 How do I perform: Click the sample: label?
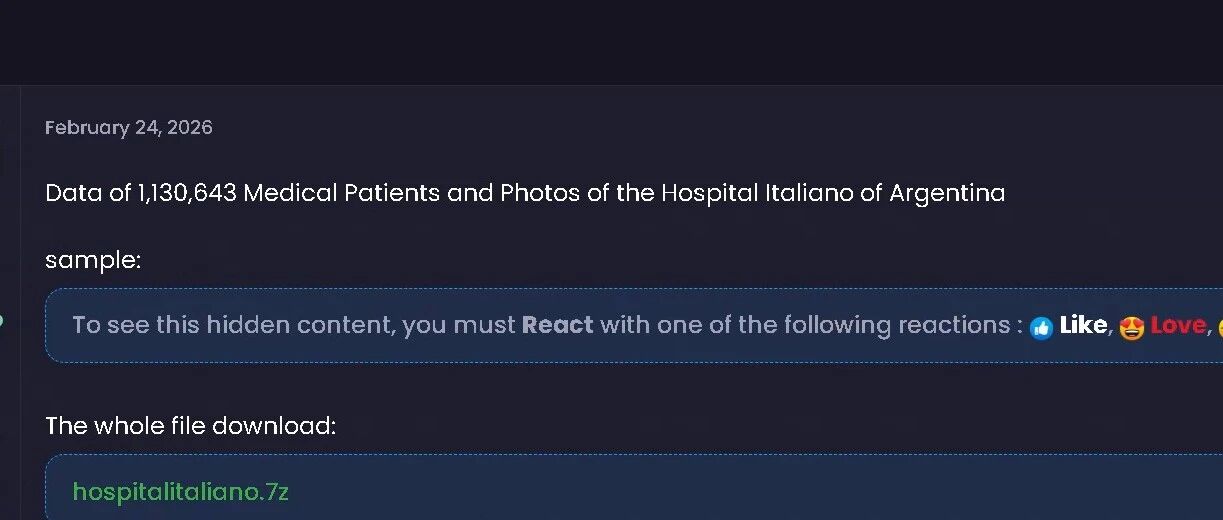click(93, 260)
